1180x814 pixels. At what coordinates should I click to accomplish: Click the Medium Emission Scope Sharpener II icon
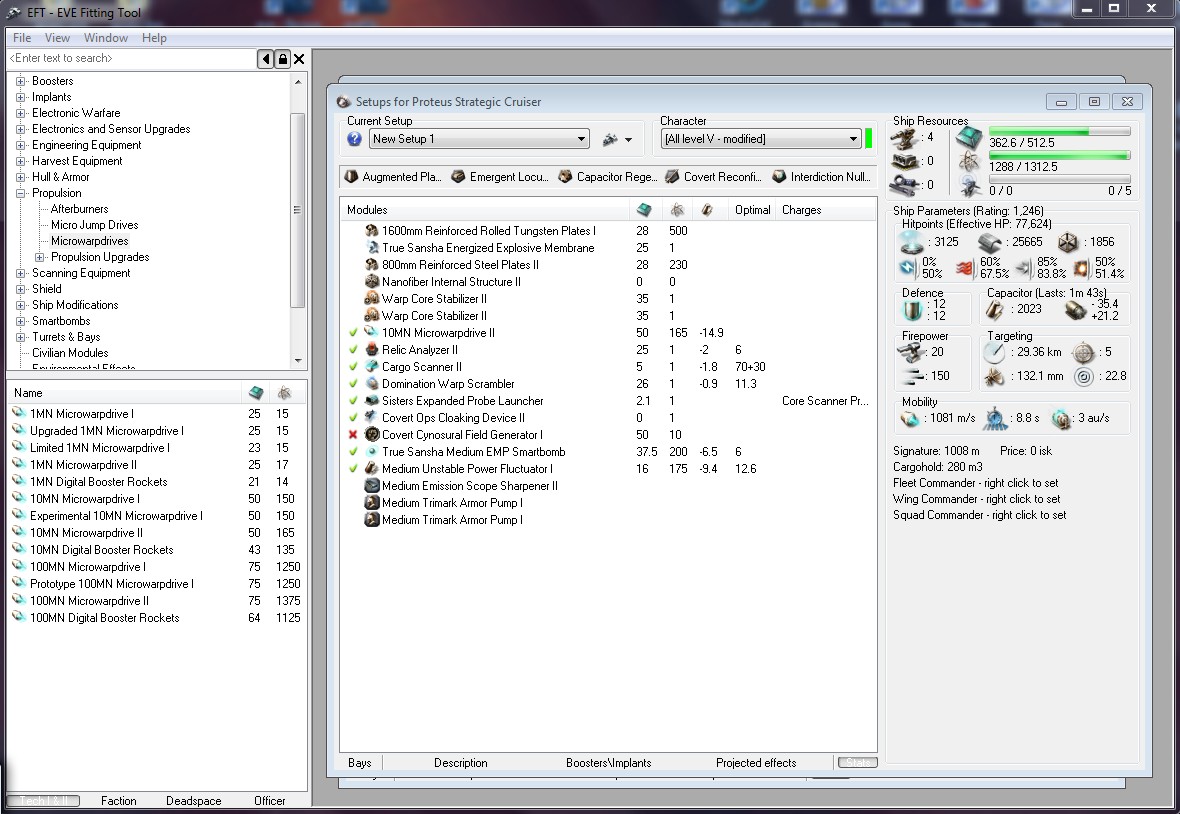(x=371, y=486)
